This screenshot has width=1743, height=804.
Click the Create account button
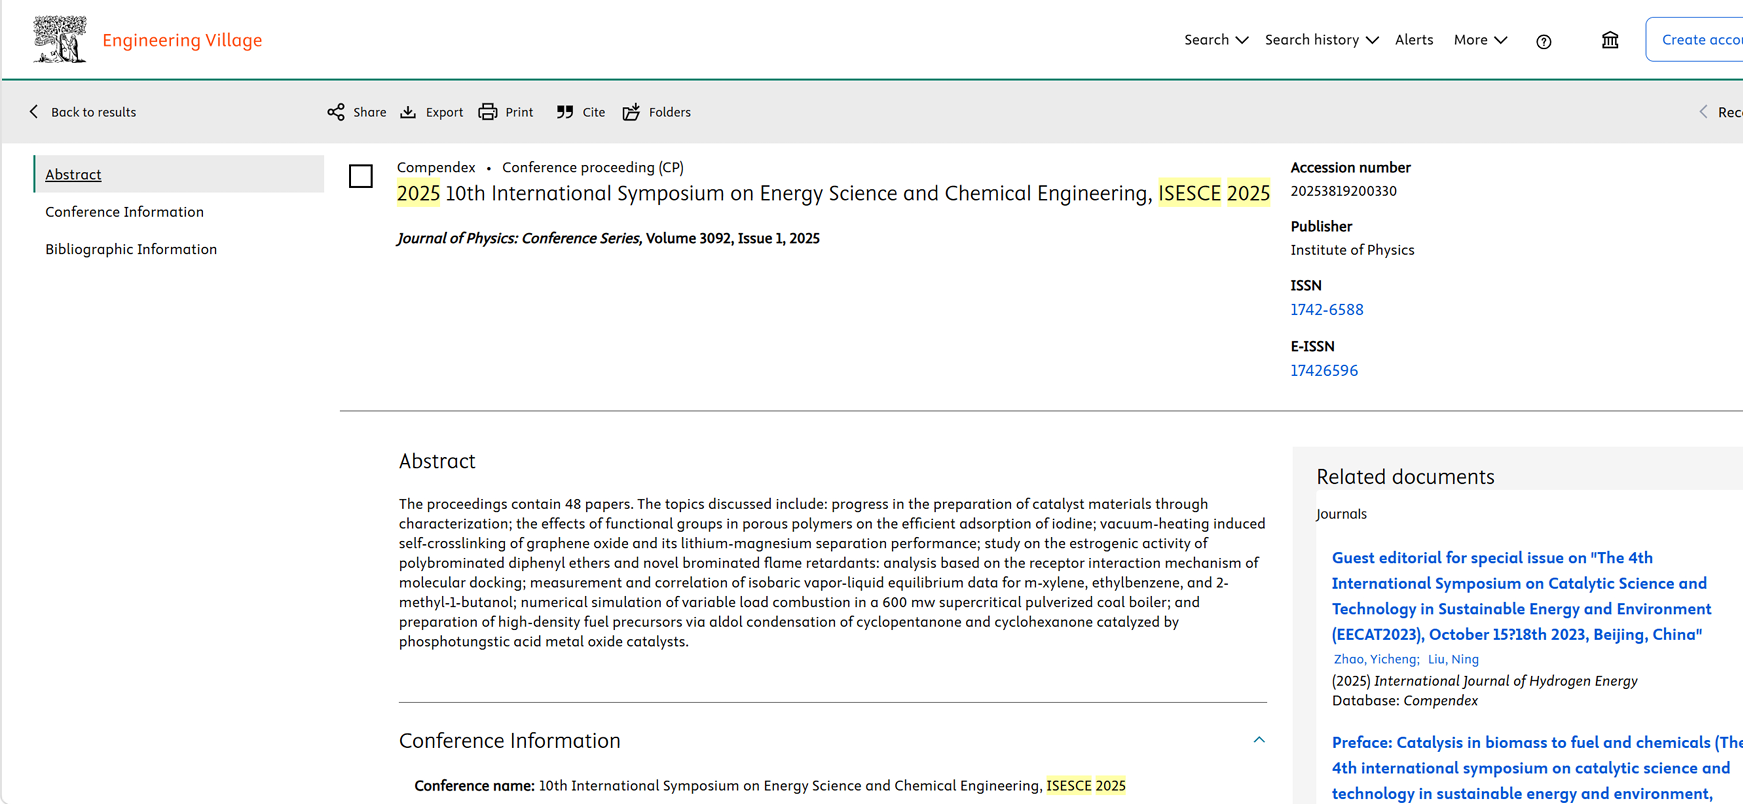click(x=1697, y=40)
